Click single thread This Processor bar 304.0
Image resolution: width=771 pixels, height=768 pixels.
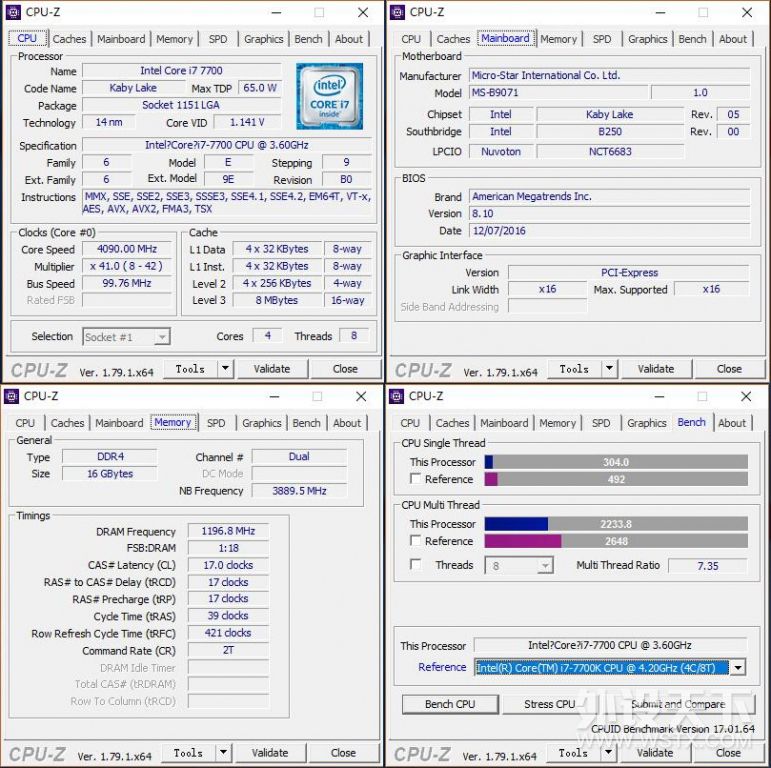(x=616, y=462)
